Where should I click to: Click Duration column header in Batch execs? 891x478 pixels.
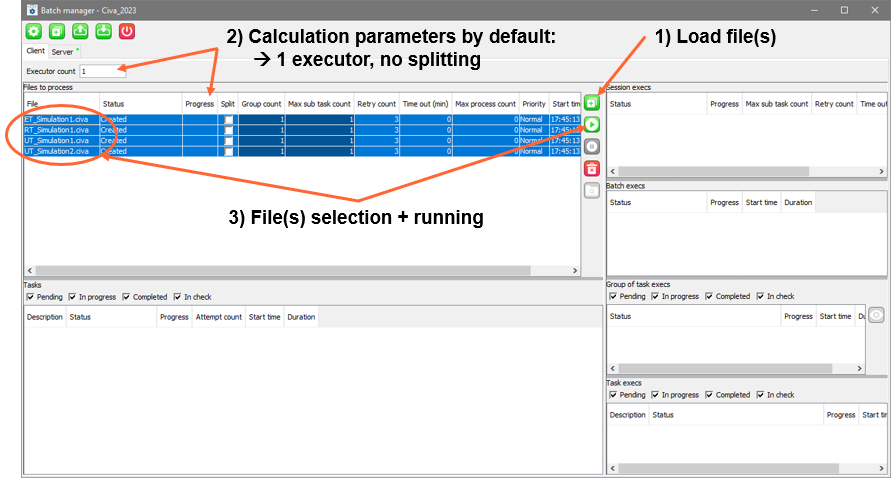click(x=798, y=202)
